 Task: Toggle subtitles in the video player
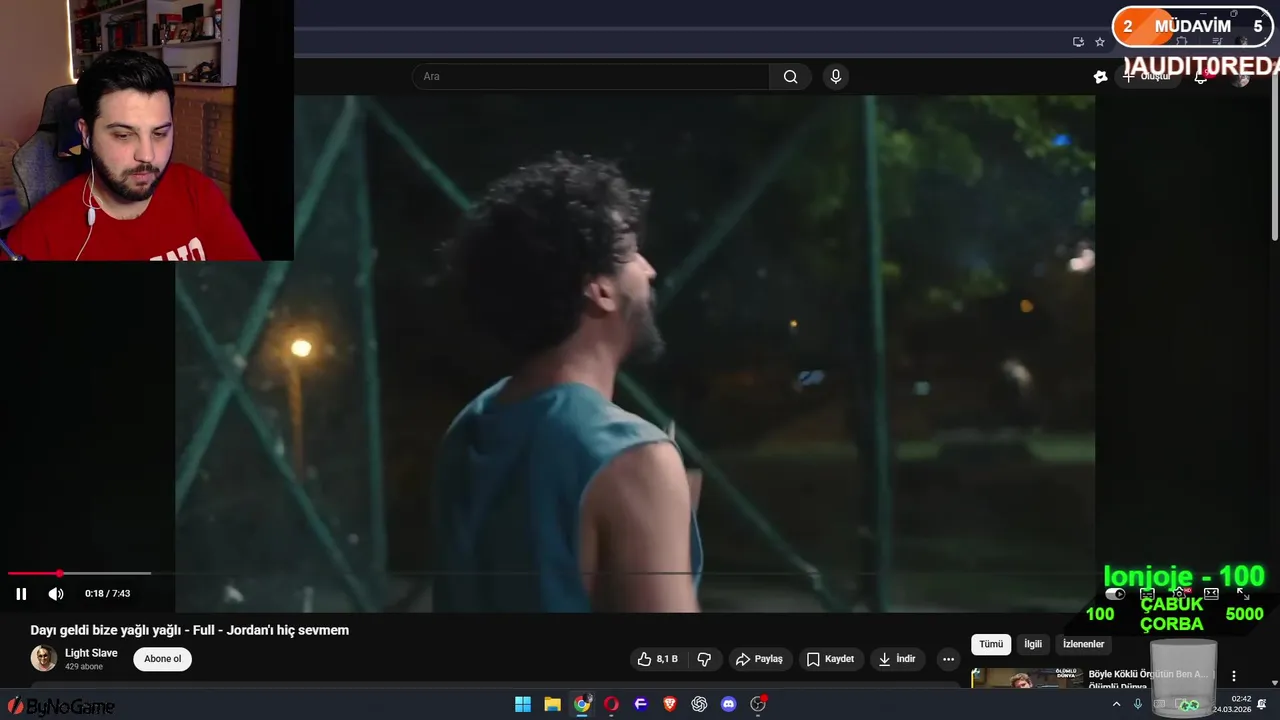click(x=1147, y=594)
